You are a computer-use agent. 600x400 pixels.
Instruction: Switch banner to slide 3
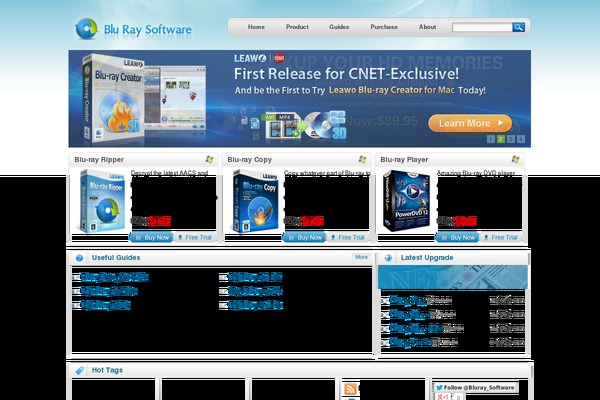(x=510, y=139)
